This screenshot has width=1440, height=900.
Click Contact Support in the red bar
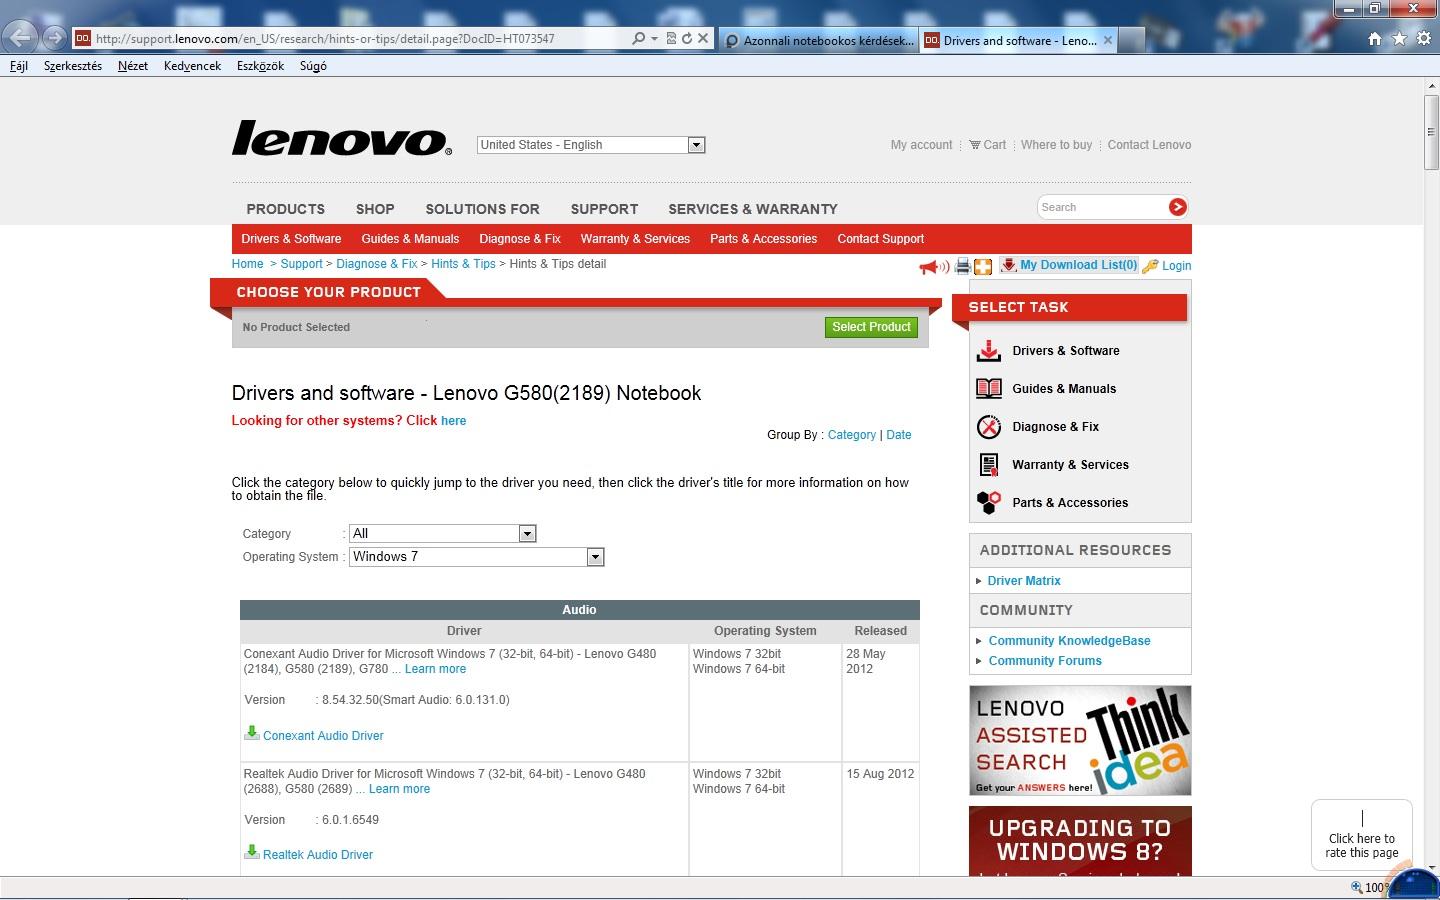tap(880, 239)
